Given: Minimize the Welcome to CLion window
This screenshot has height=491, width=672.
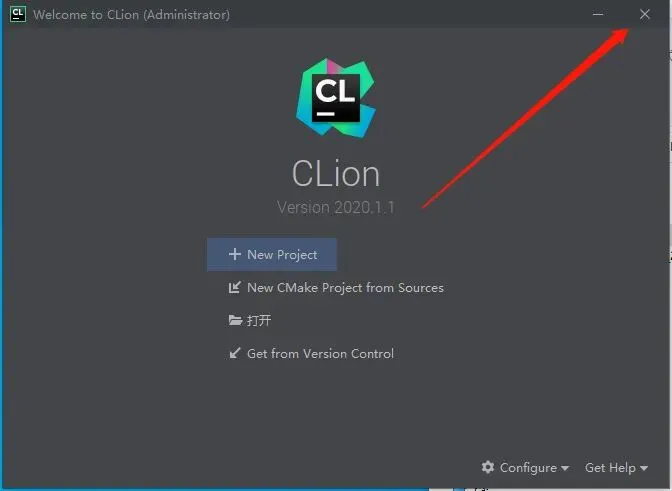Looking at the screenshot, I should click(x=598, y=14).
